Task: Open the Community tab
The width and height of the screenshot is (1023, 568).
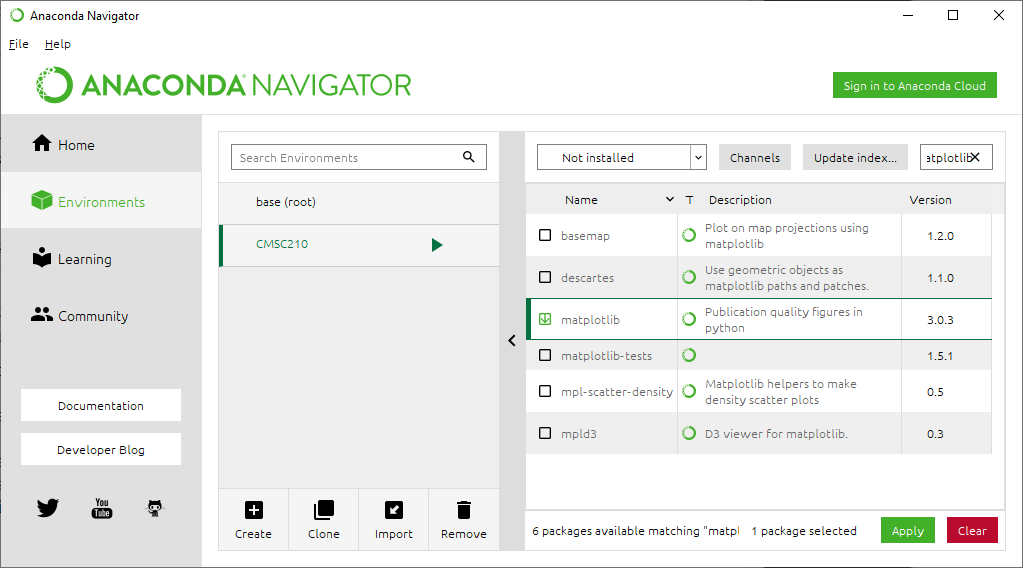Action: click(x=101, y=316)
